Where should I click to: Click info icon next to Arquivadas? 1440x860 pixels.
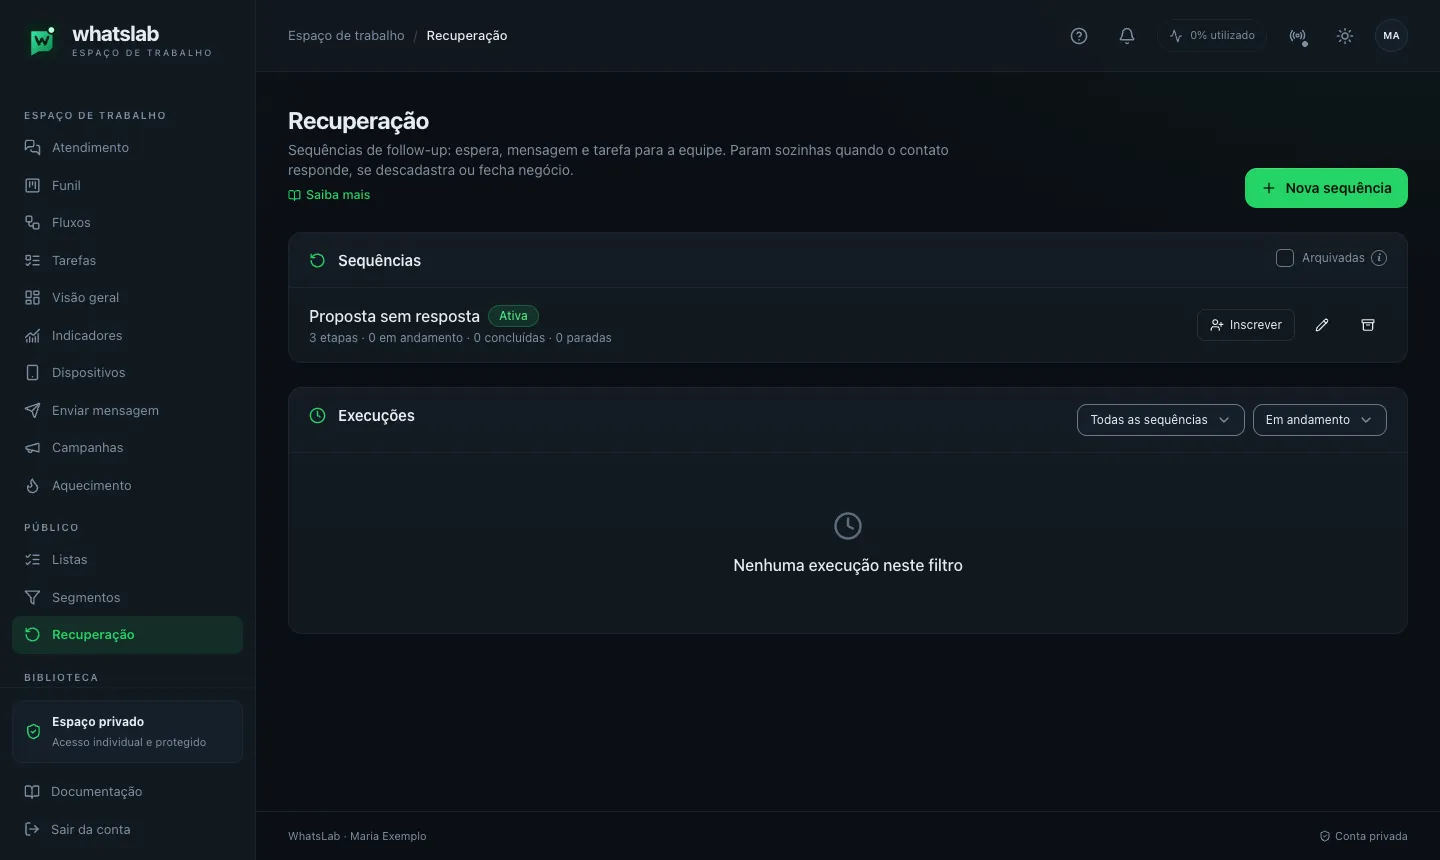point(1379,258)
